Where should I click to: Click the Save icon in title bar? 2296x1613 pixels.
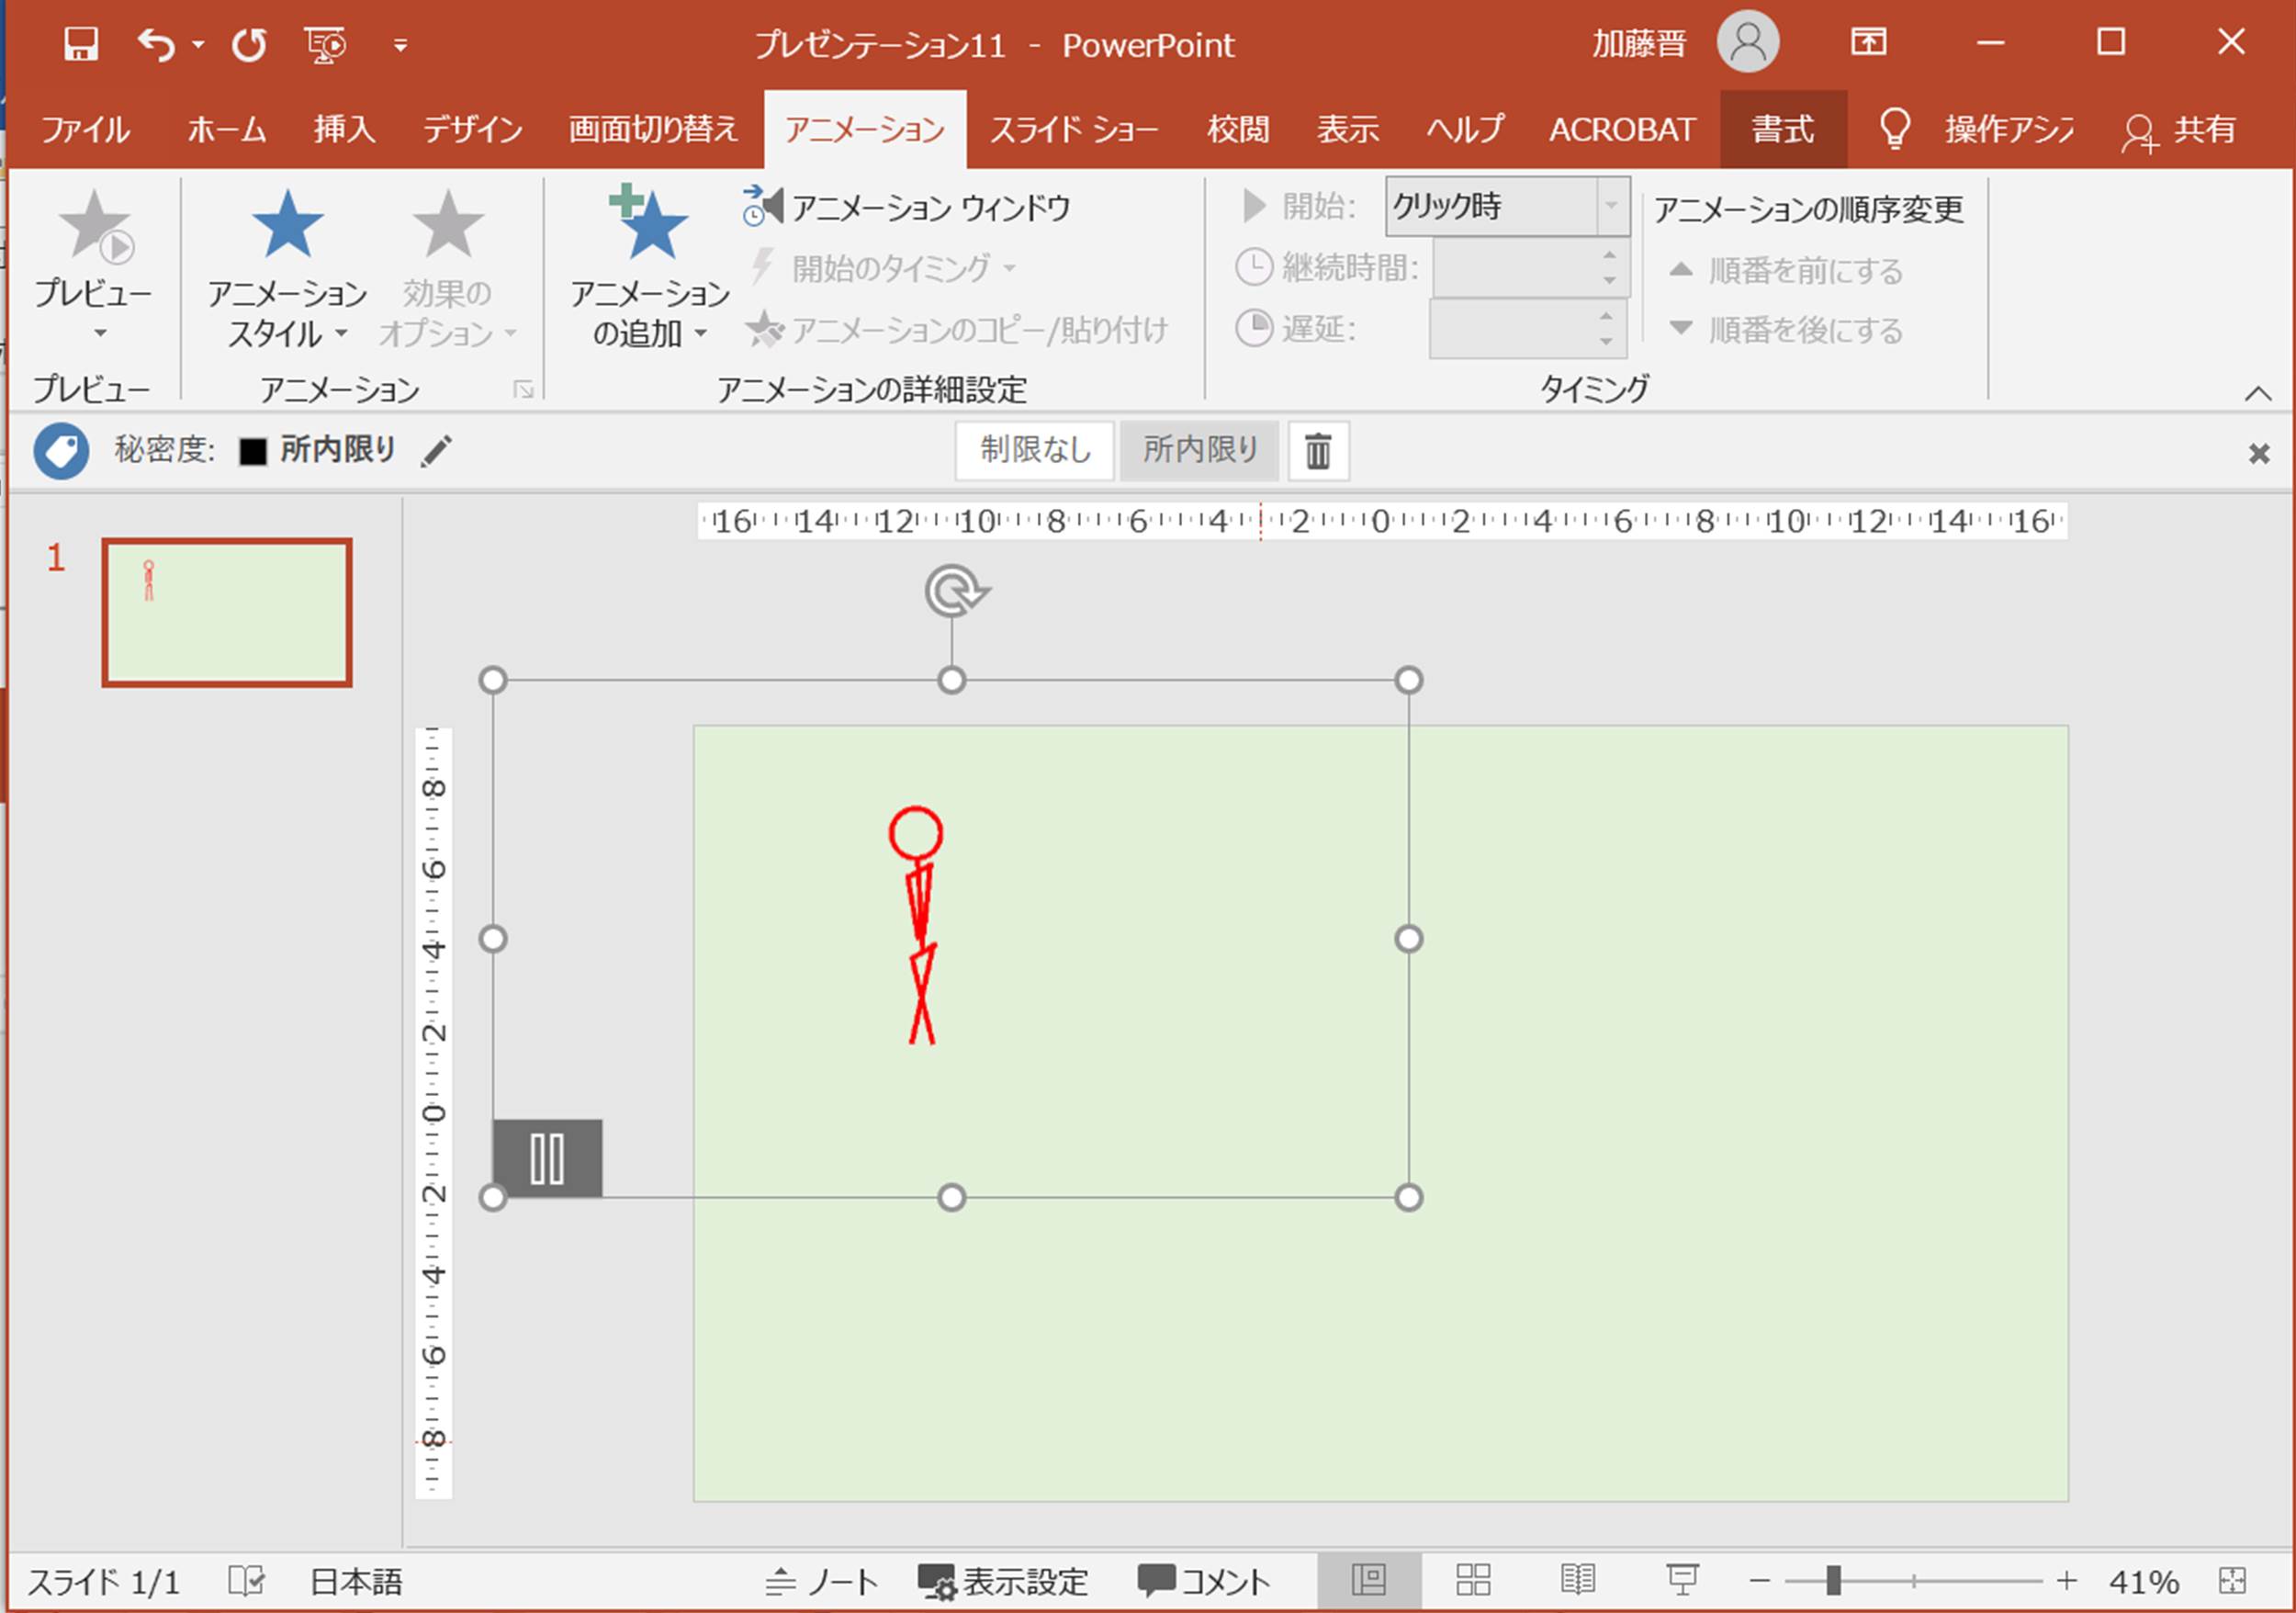[81, 44]
